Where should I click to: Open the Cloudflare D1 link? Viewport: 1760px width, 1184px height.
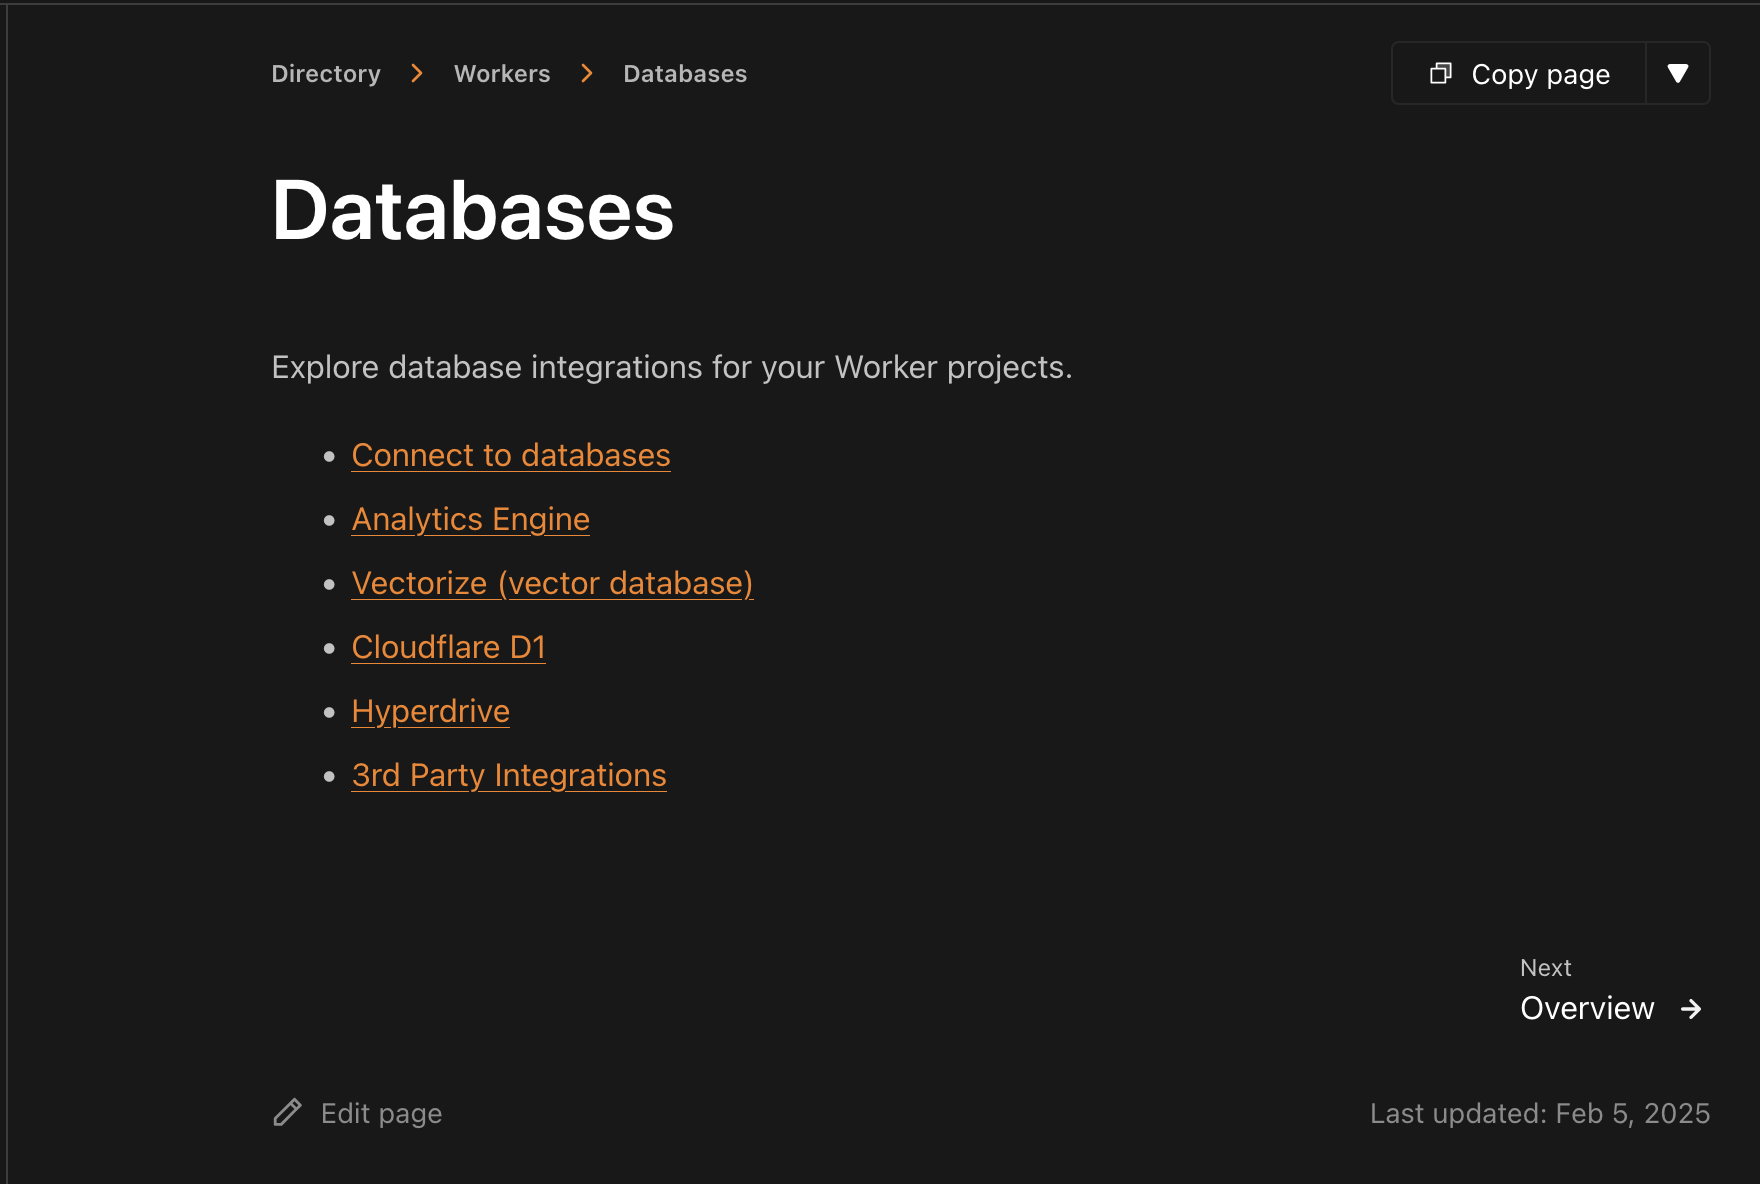tap(449, 647)
